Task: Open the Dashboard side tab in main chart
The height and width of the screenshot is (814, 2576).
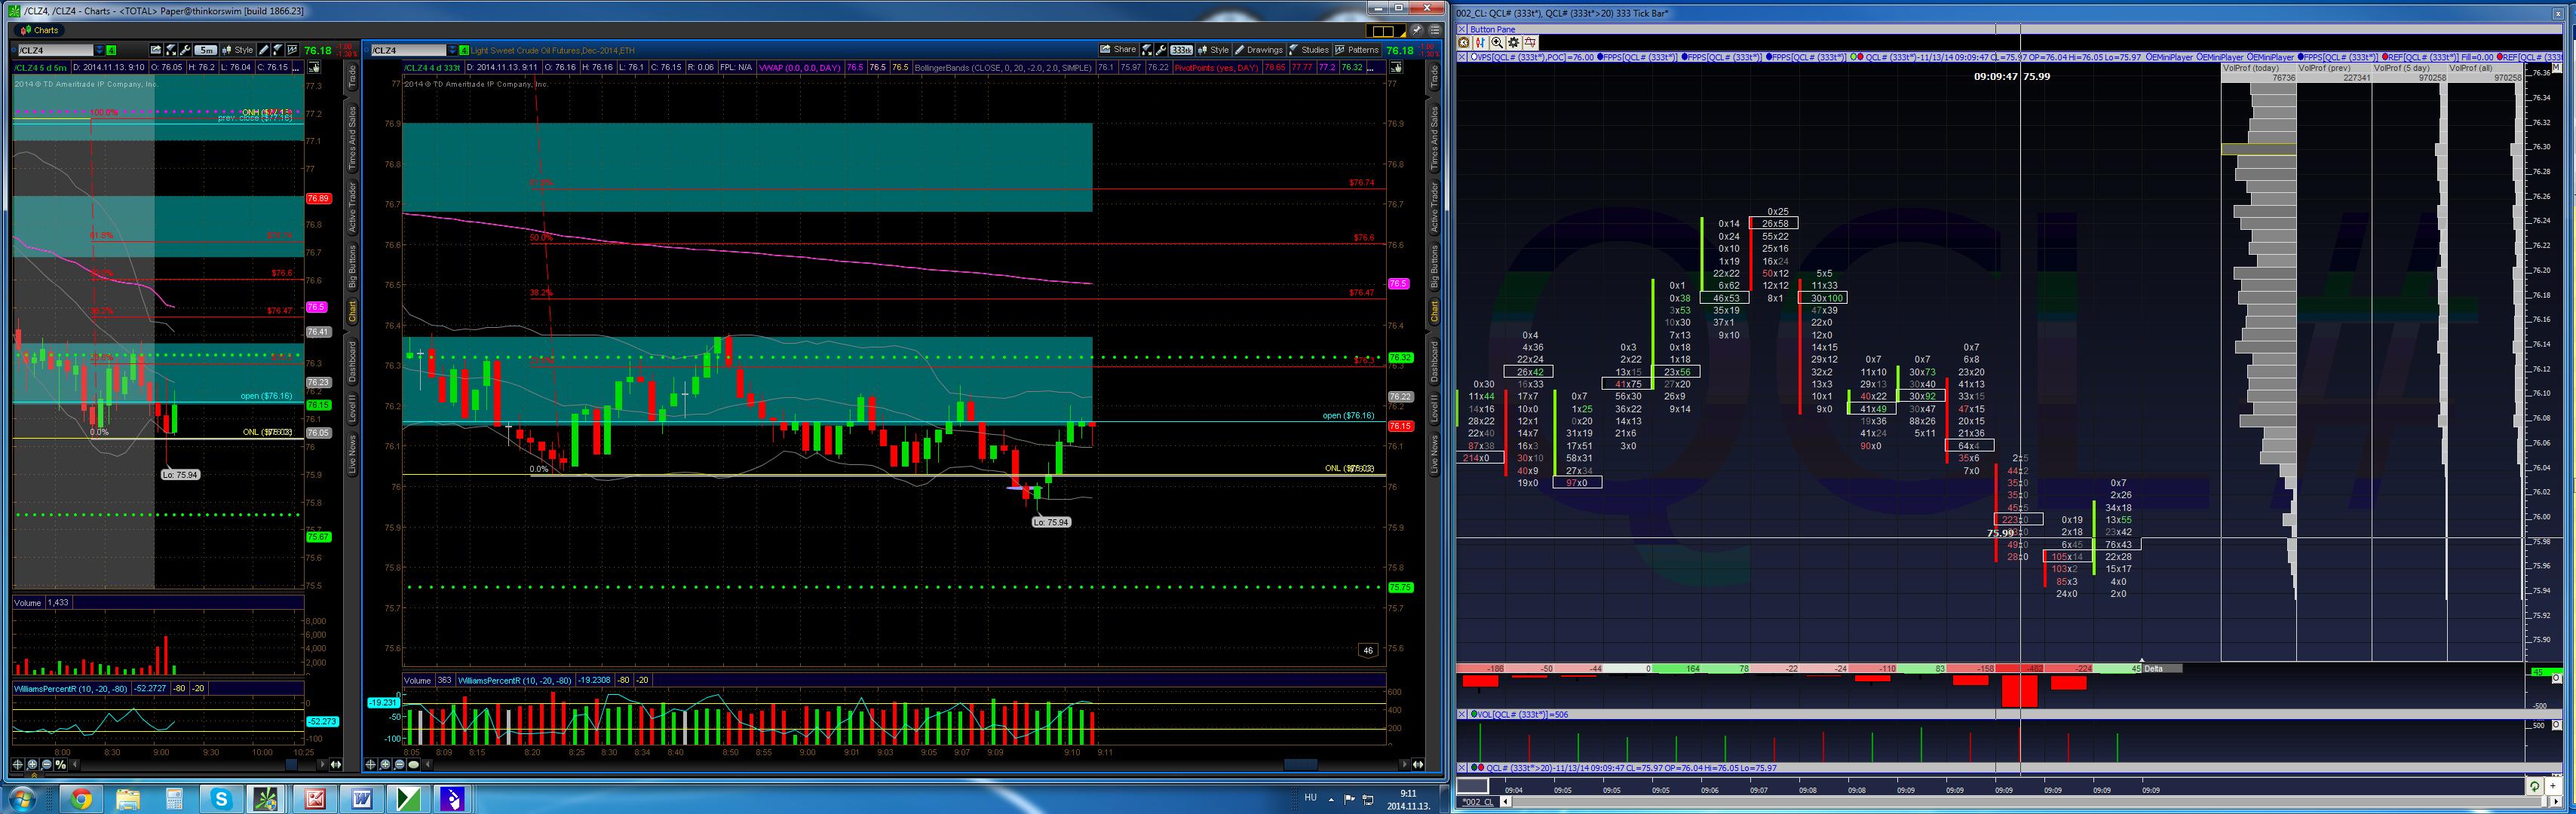Action: (x=1434, y=361)
